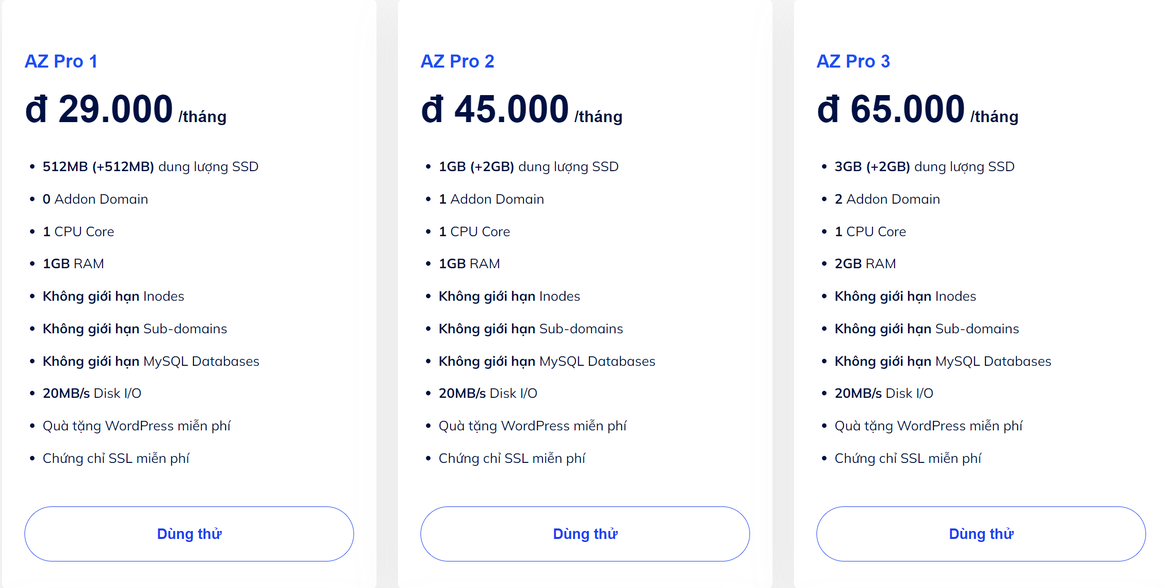The height and width of the screenshot is (588, 1165).
Task: Click the 2GB RAM feature in AZ Pro 3
Action: pos(865,264)
